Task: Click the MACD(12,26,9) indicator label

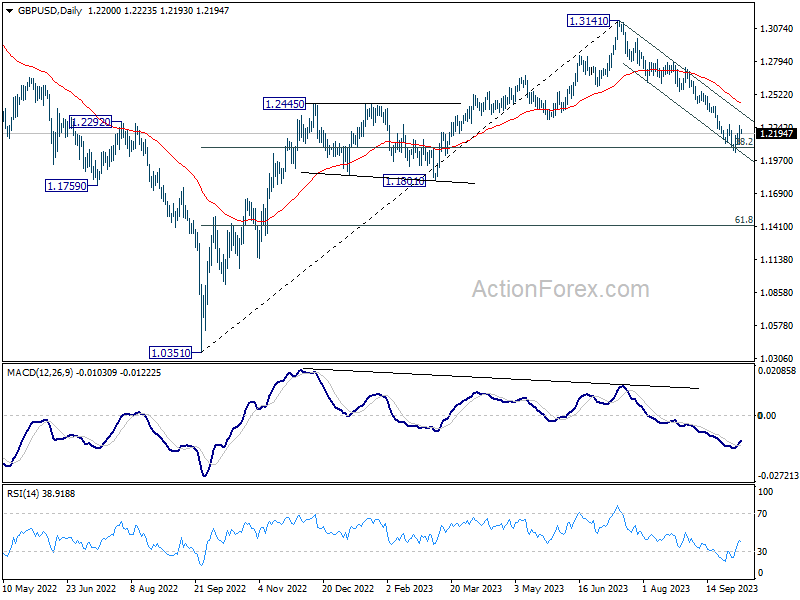Action: pyautogui.click(x=40, y=373)
